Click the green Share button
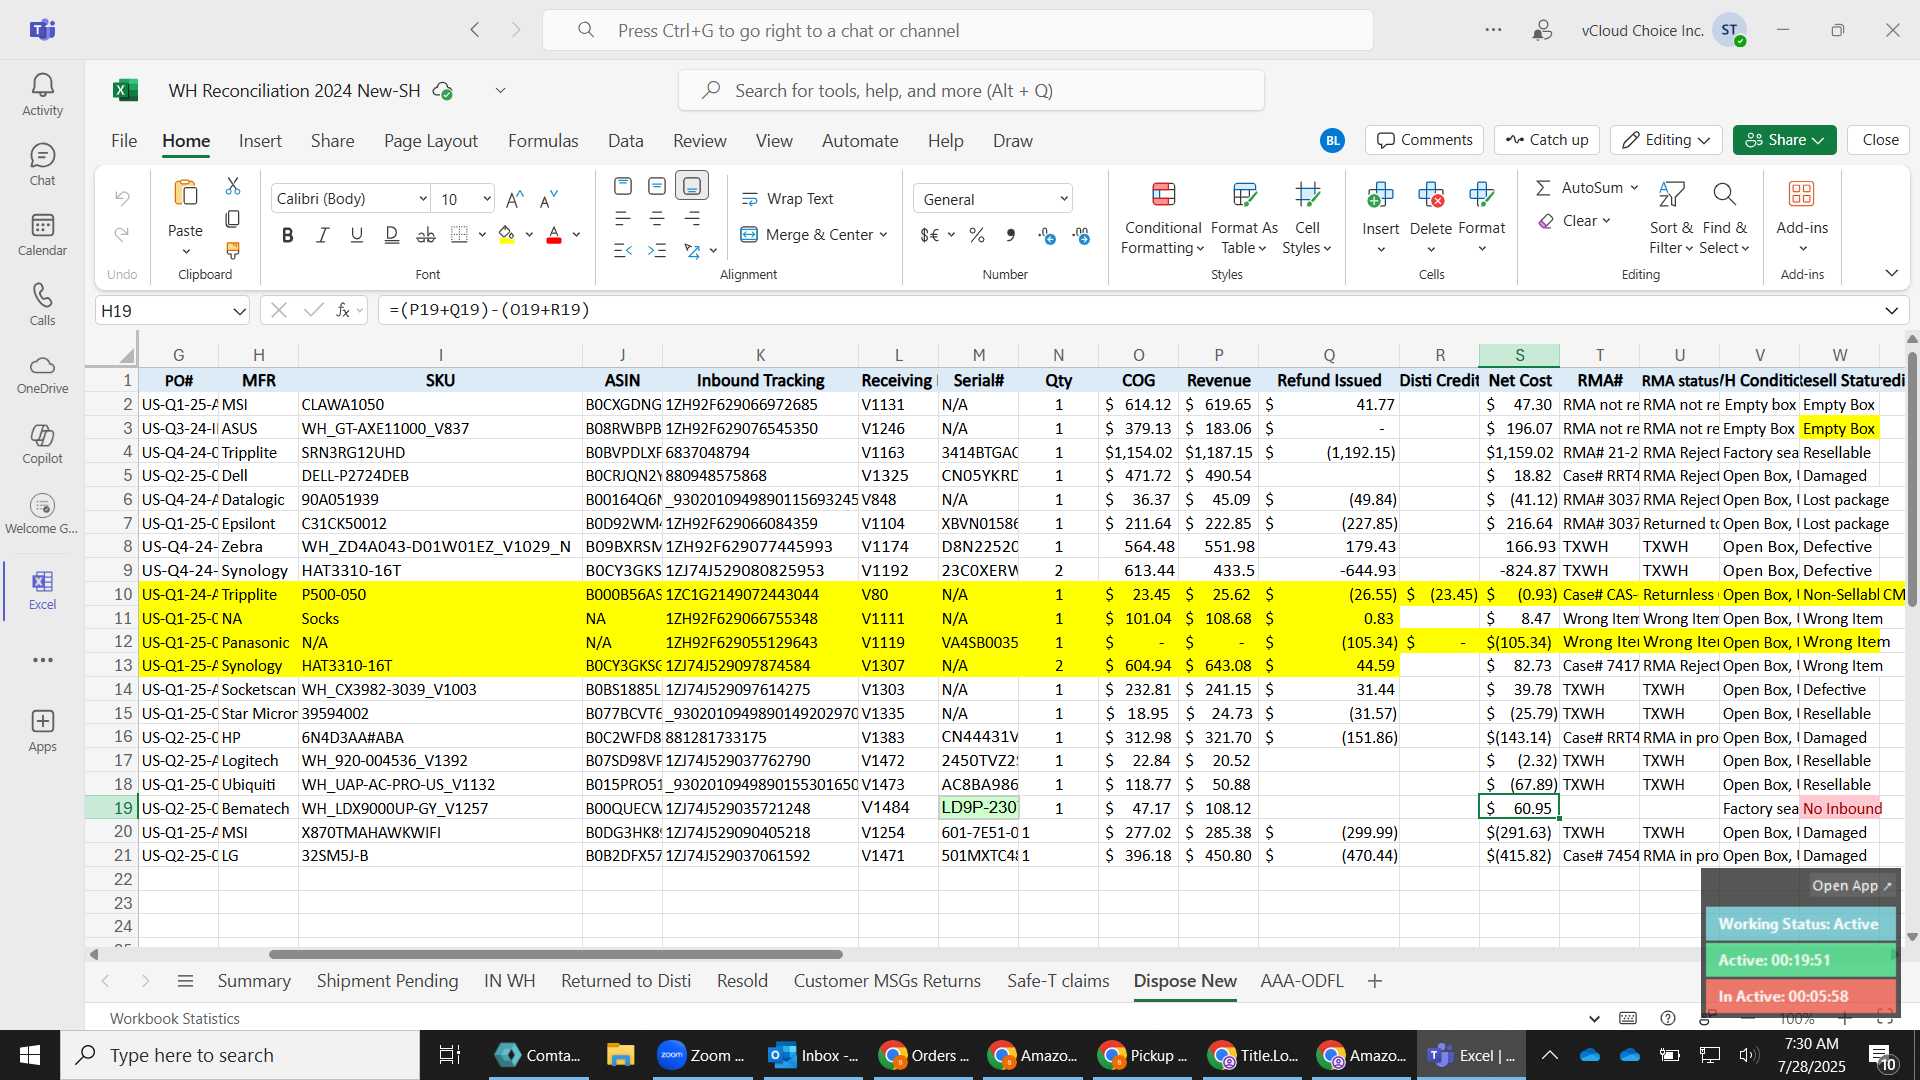This screenshot has height=1080, width=1920. 1785,140
